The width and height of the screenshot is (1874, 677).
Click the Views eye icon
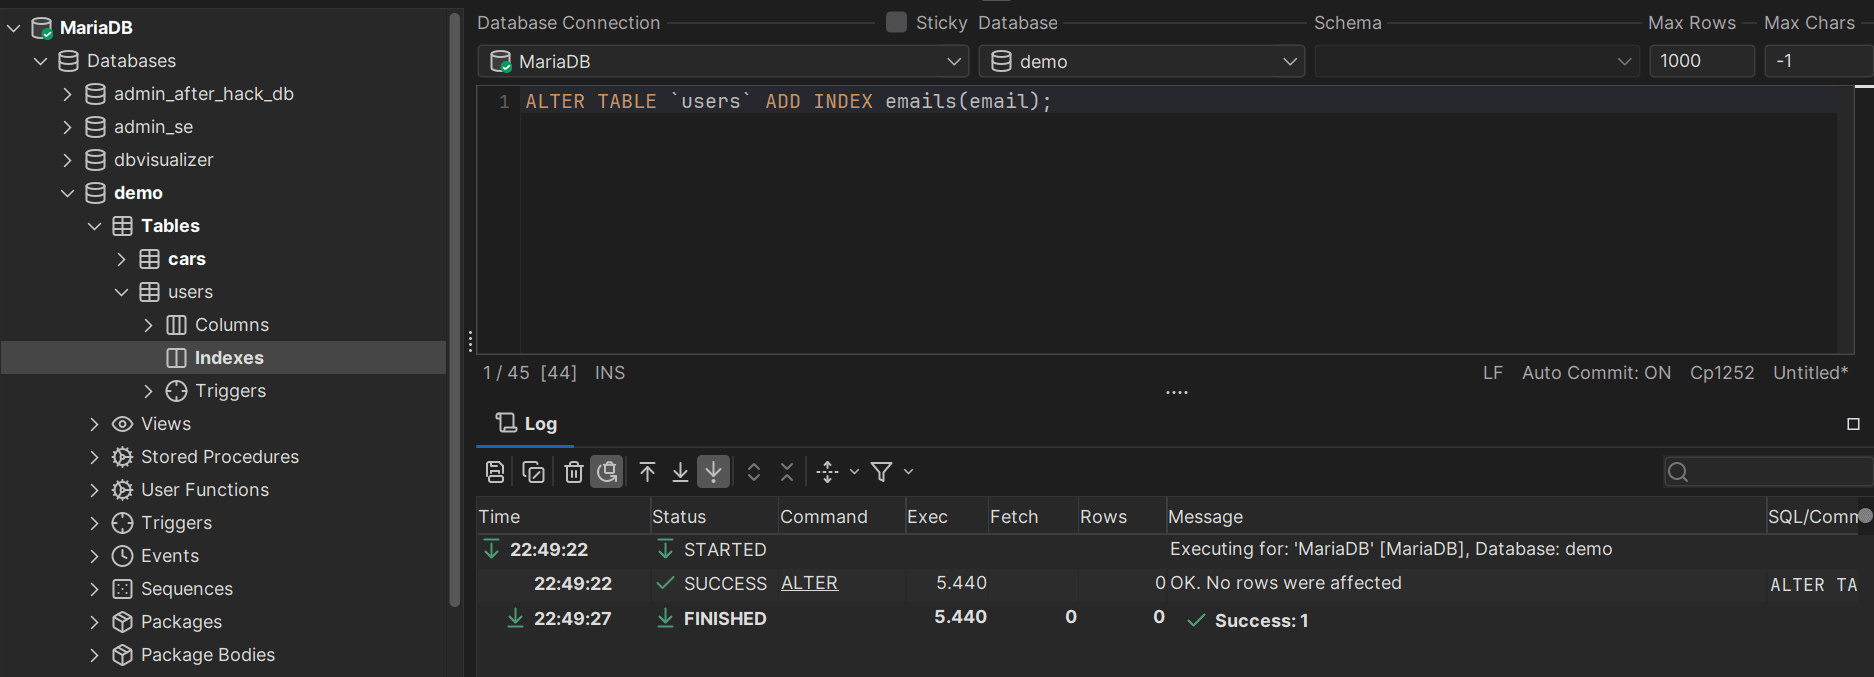tap(122, 424)
